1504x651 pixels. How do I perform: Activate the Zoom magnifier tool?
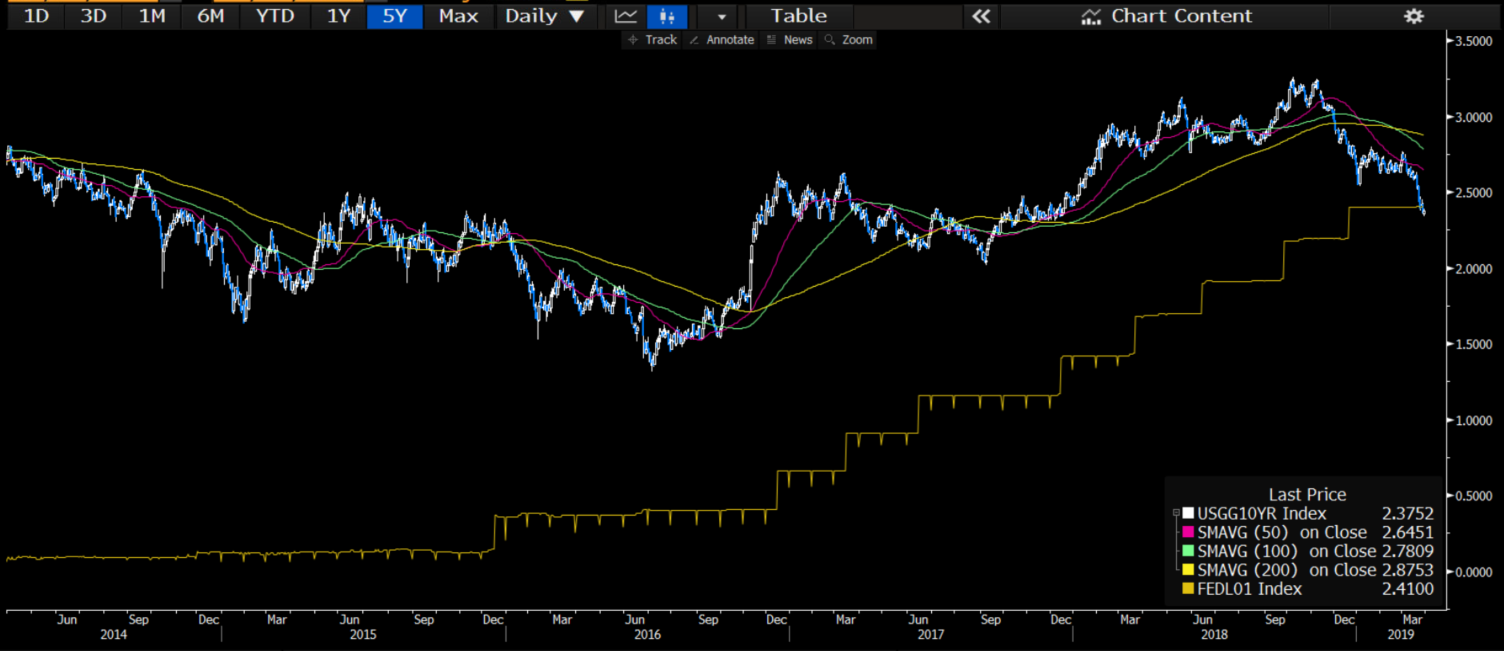[848, 40]
